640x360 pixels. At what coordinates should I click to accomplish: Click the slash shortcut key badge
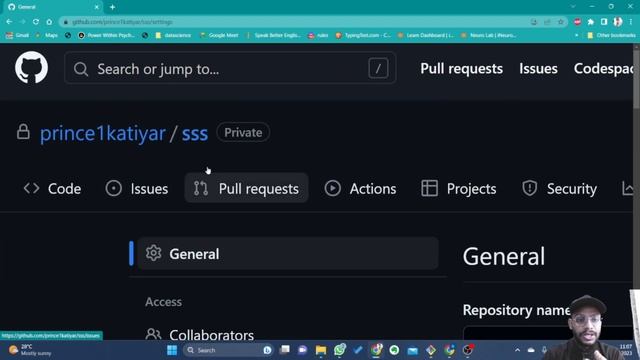pos(378,68)
